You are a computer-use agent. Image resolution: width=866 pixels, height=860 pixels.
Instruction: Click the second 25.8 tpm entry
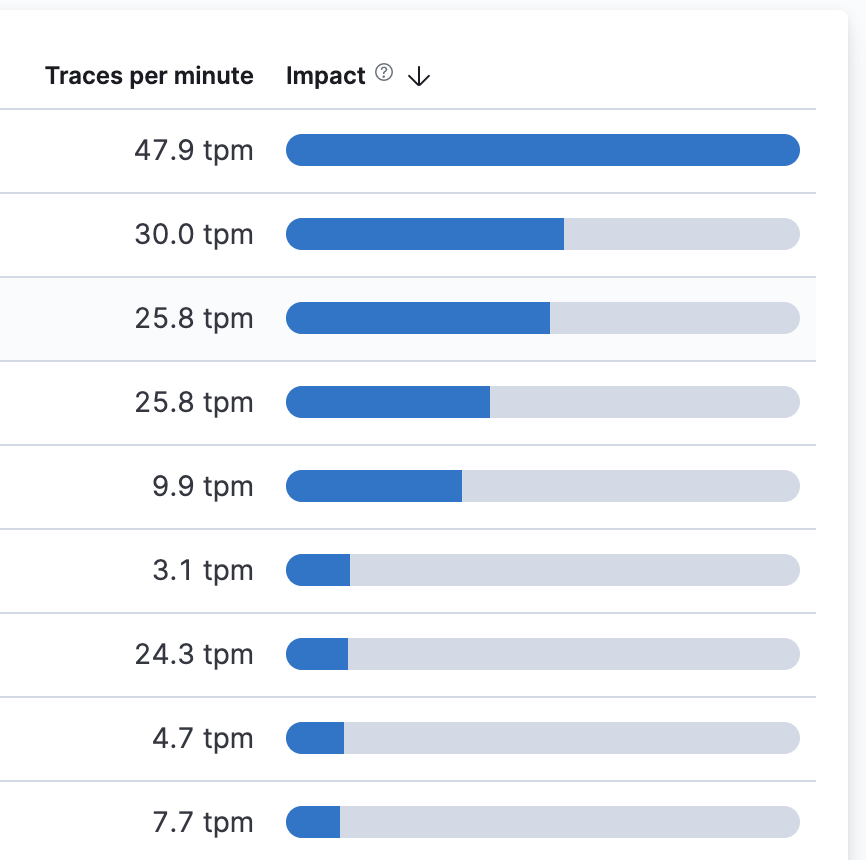pos(194,402)
